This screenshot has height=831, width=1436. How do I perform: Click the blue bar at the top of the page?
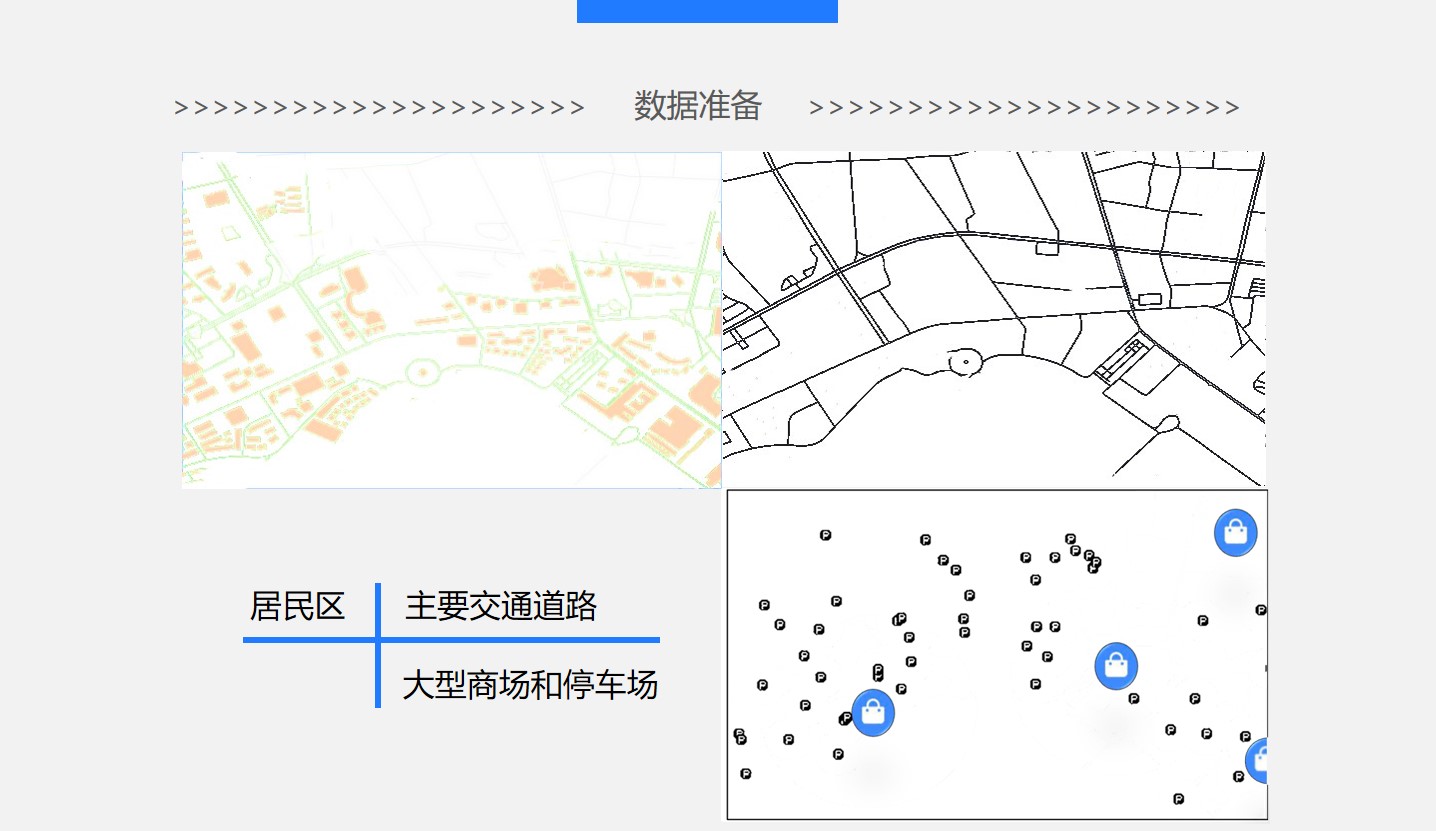[707, 11]
